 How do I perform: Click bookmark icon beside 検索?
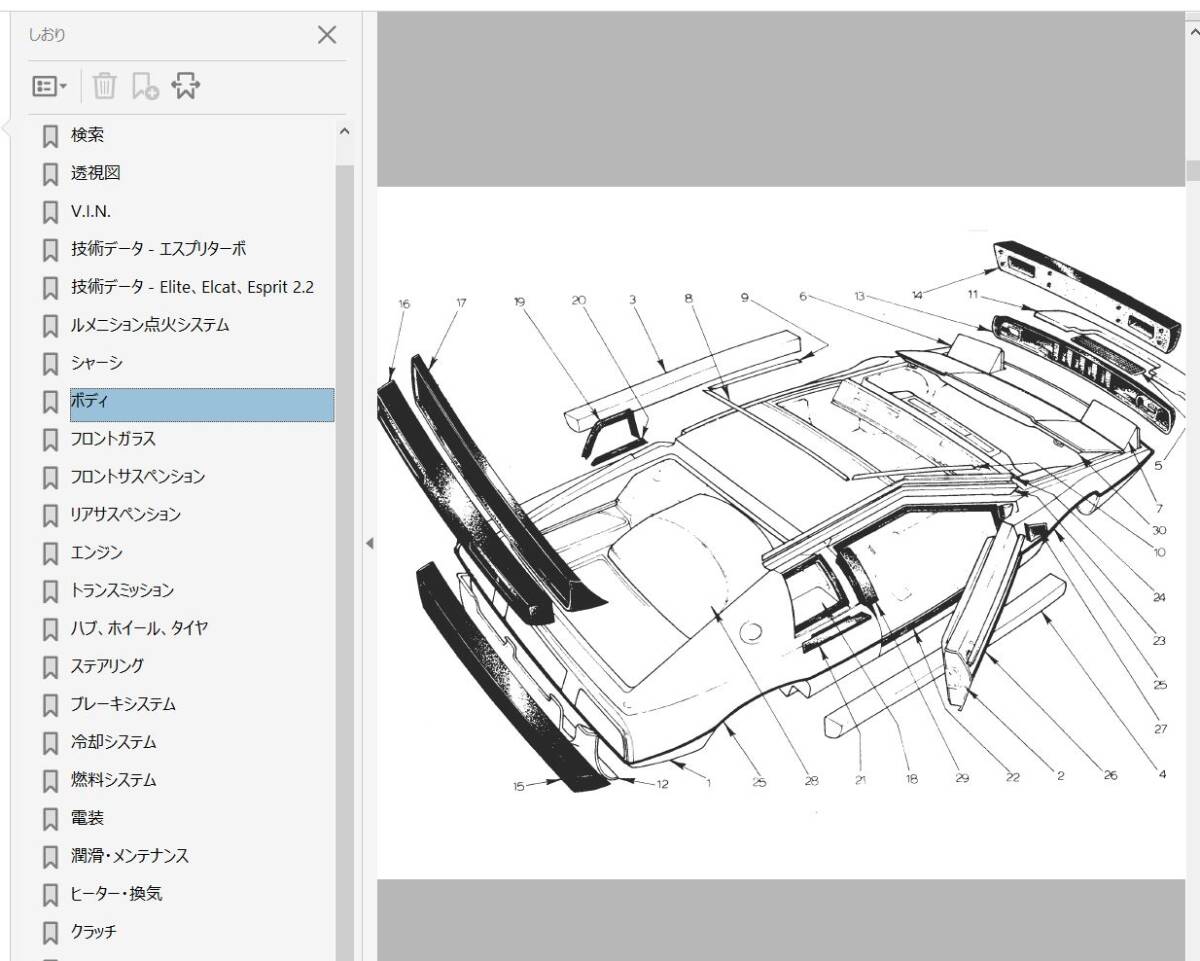tap(50, 136)
